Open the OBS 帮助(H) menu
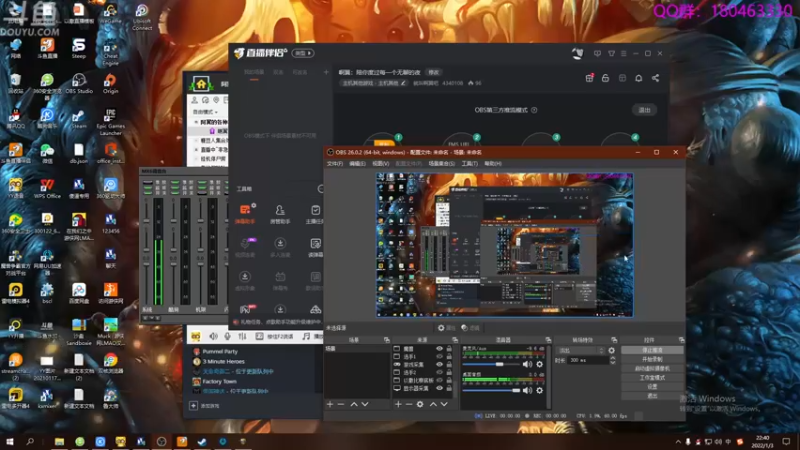Viewport: 800px width, 450px height. (x=493, y=164)
